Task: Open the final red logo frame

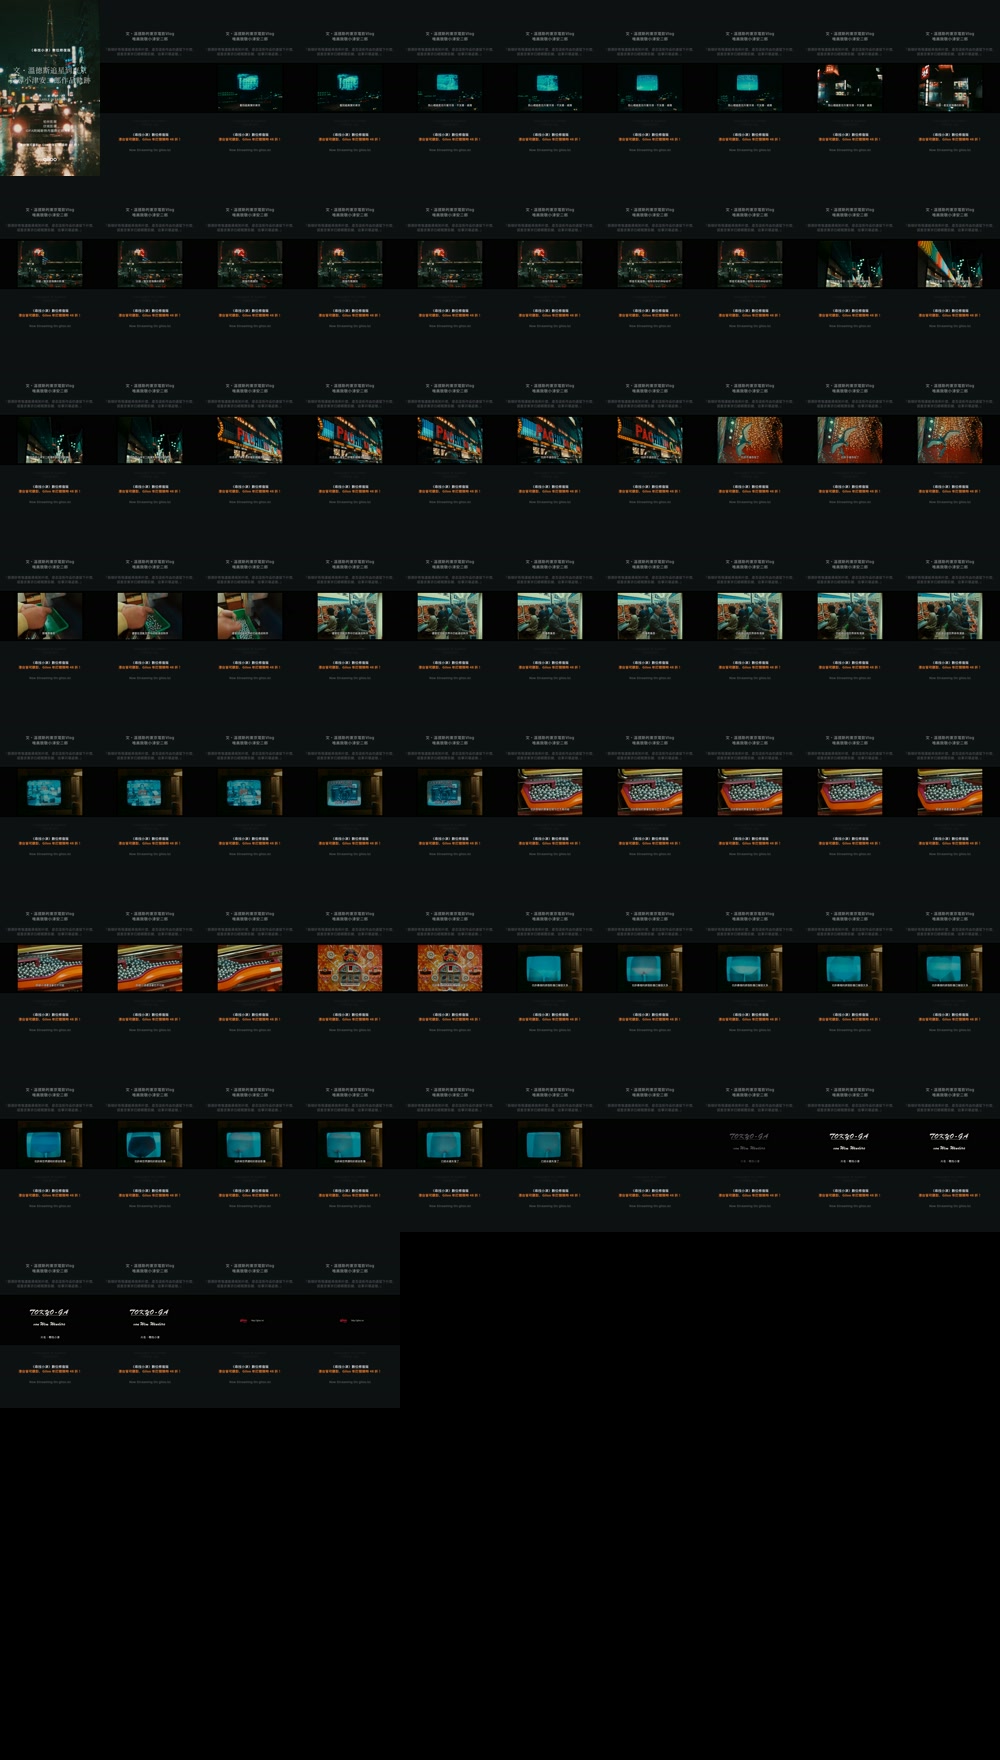Action: [350, 1320]
